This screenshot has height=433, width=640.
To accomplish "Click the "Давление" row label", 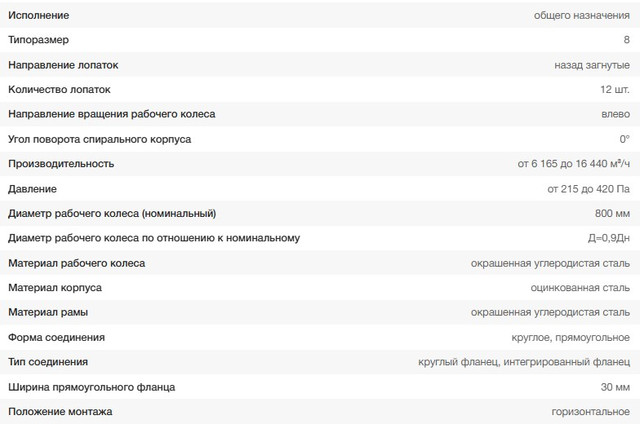I will pos(33,188).
